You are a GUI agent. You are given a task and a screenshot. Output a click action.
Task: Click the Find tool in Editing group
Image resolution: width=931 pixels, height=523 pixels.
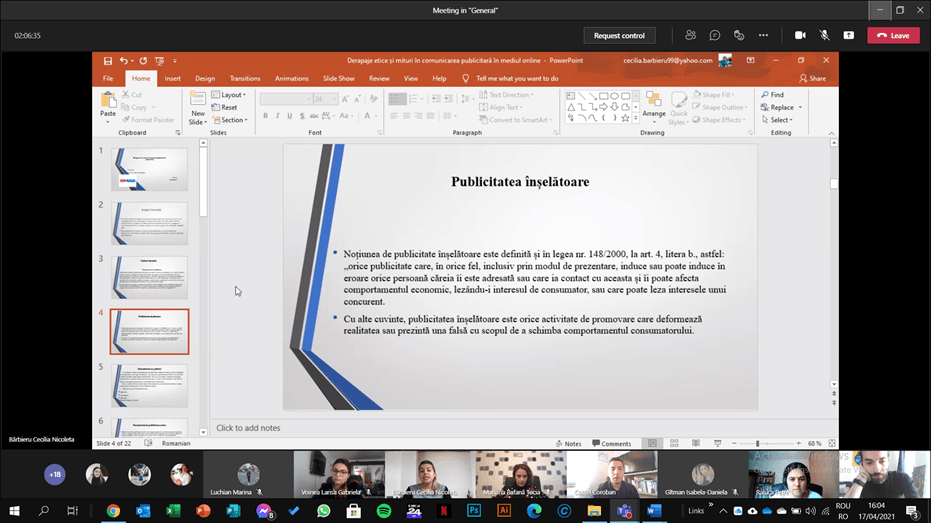772,95
